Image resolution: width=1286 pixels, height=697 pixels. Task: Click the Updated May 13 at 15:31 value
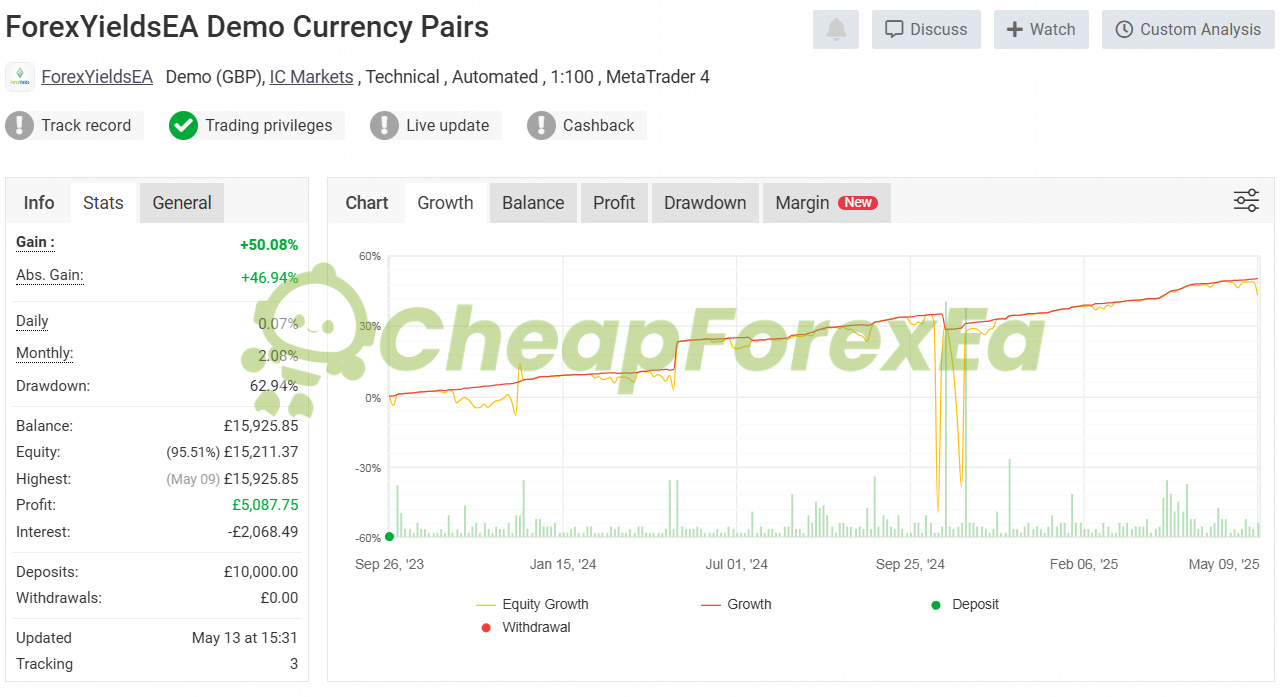point(245,638)
